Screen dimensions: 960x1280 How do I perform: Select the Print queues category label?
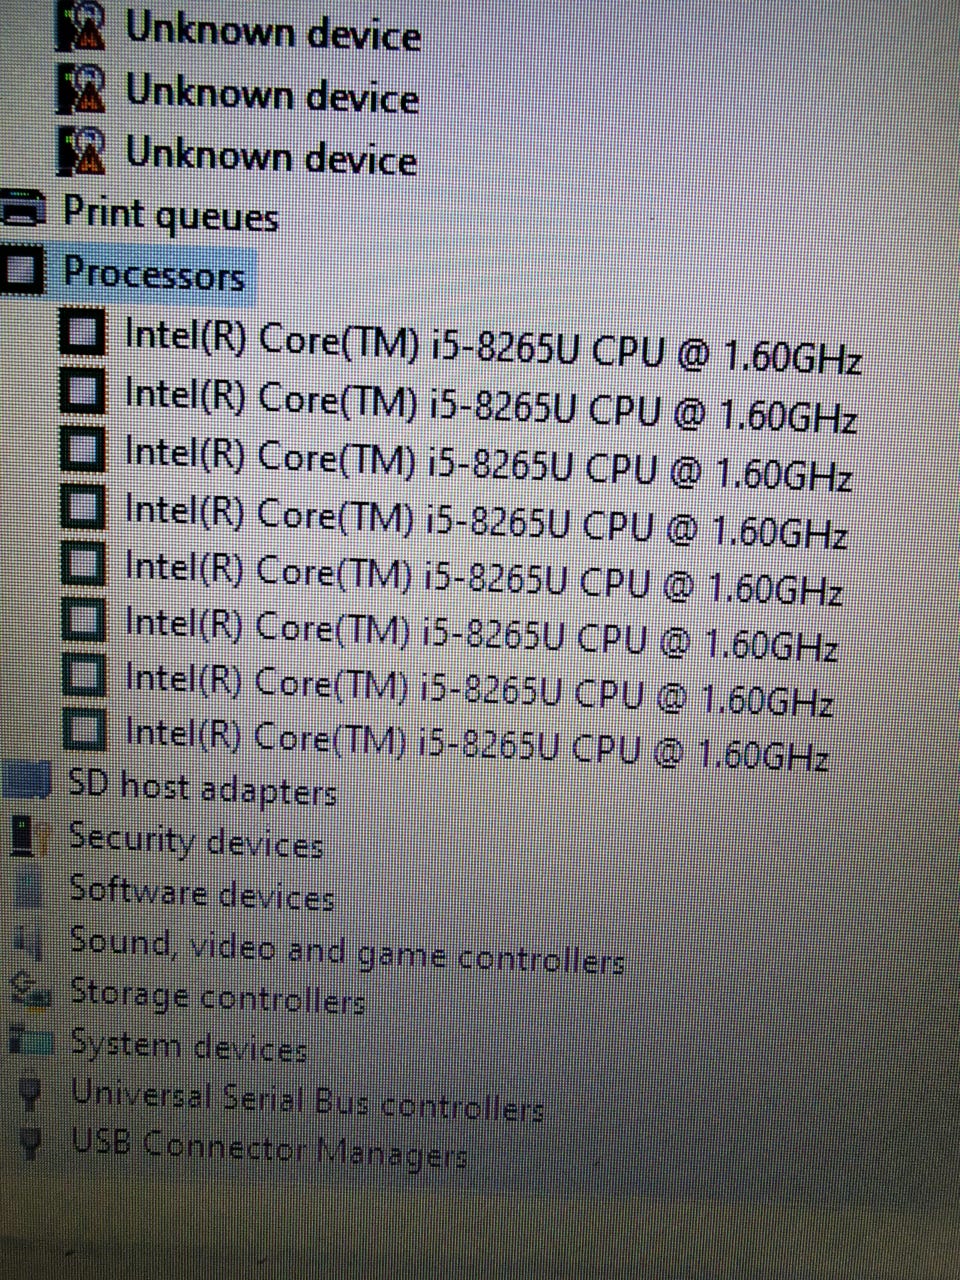(171, 213)
